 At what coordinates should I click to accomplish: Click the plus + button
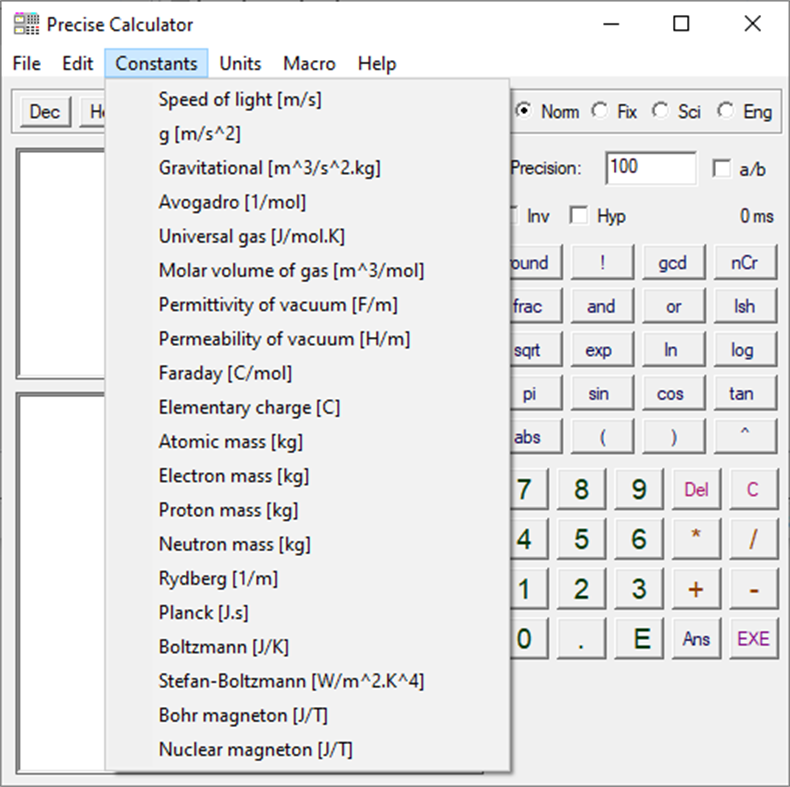pos(696,589)
